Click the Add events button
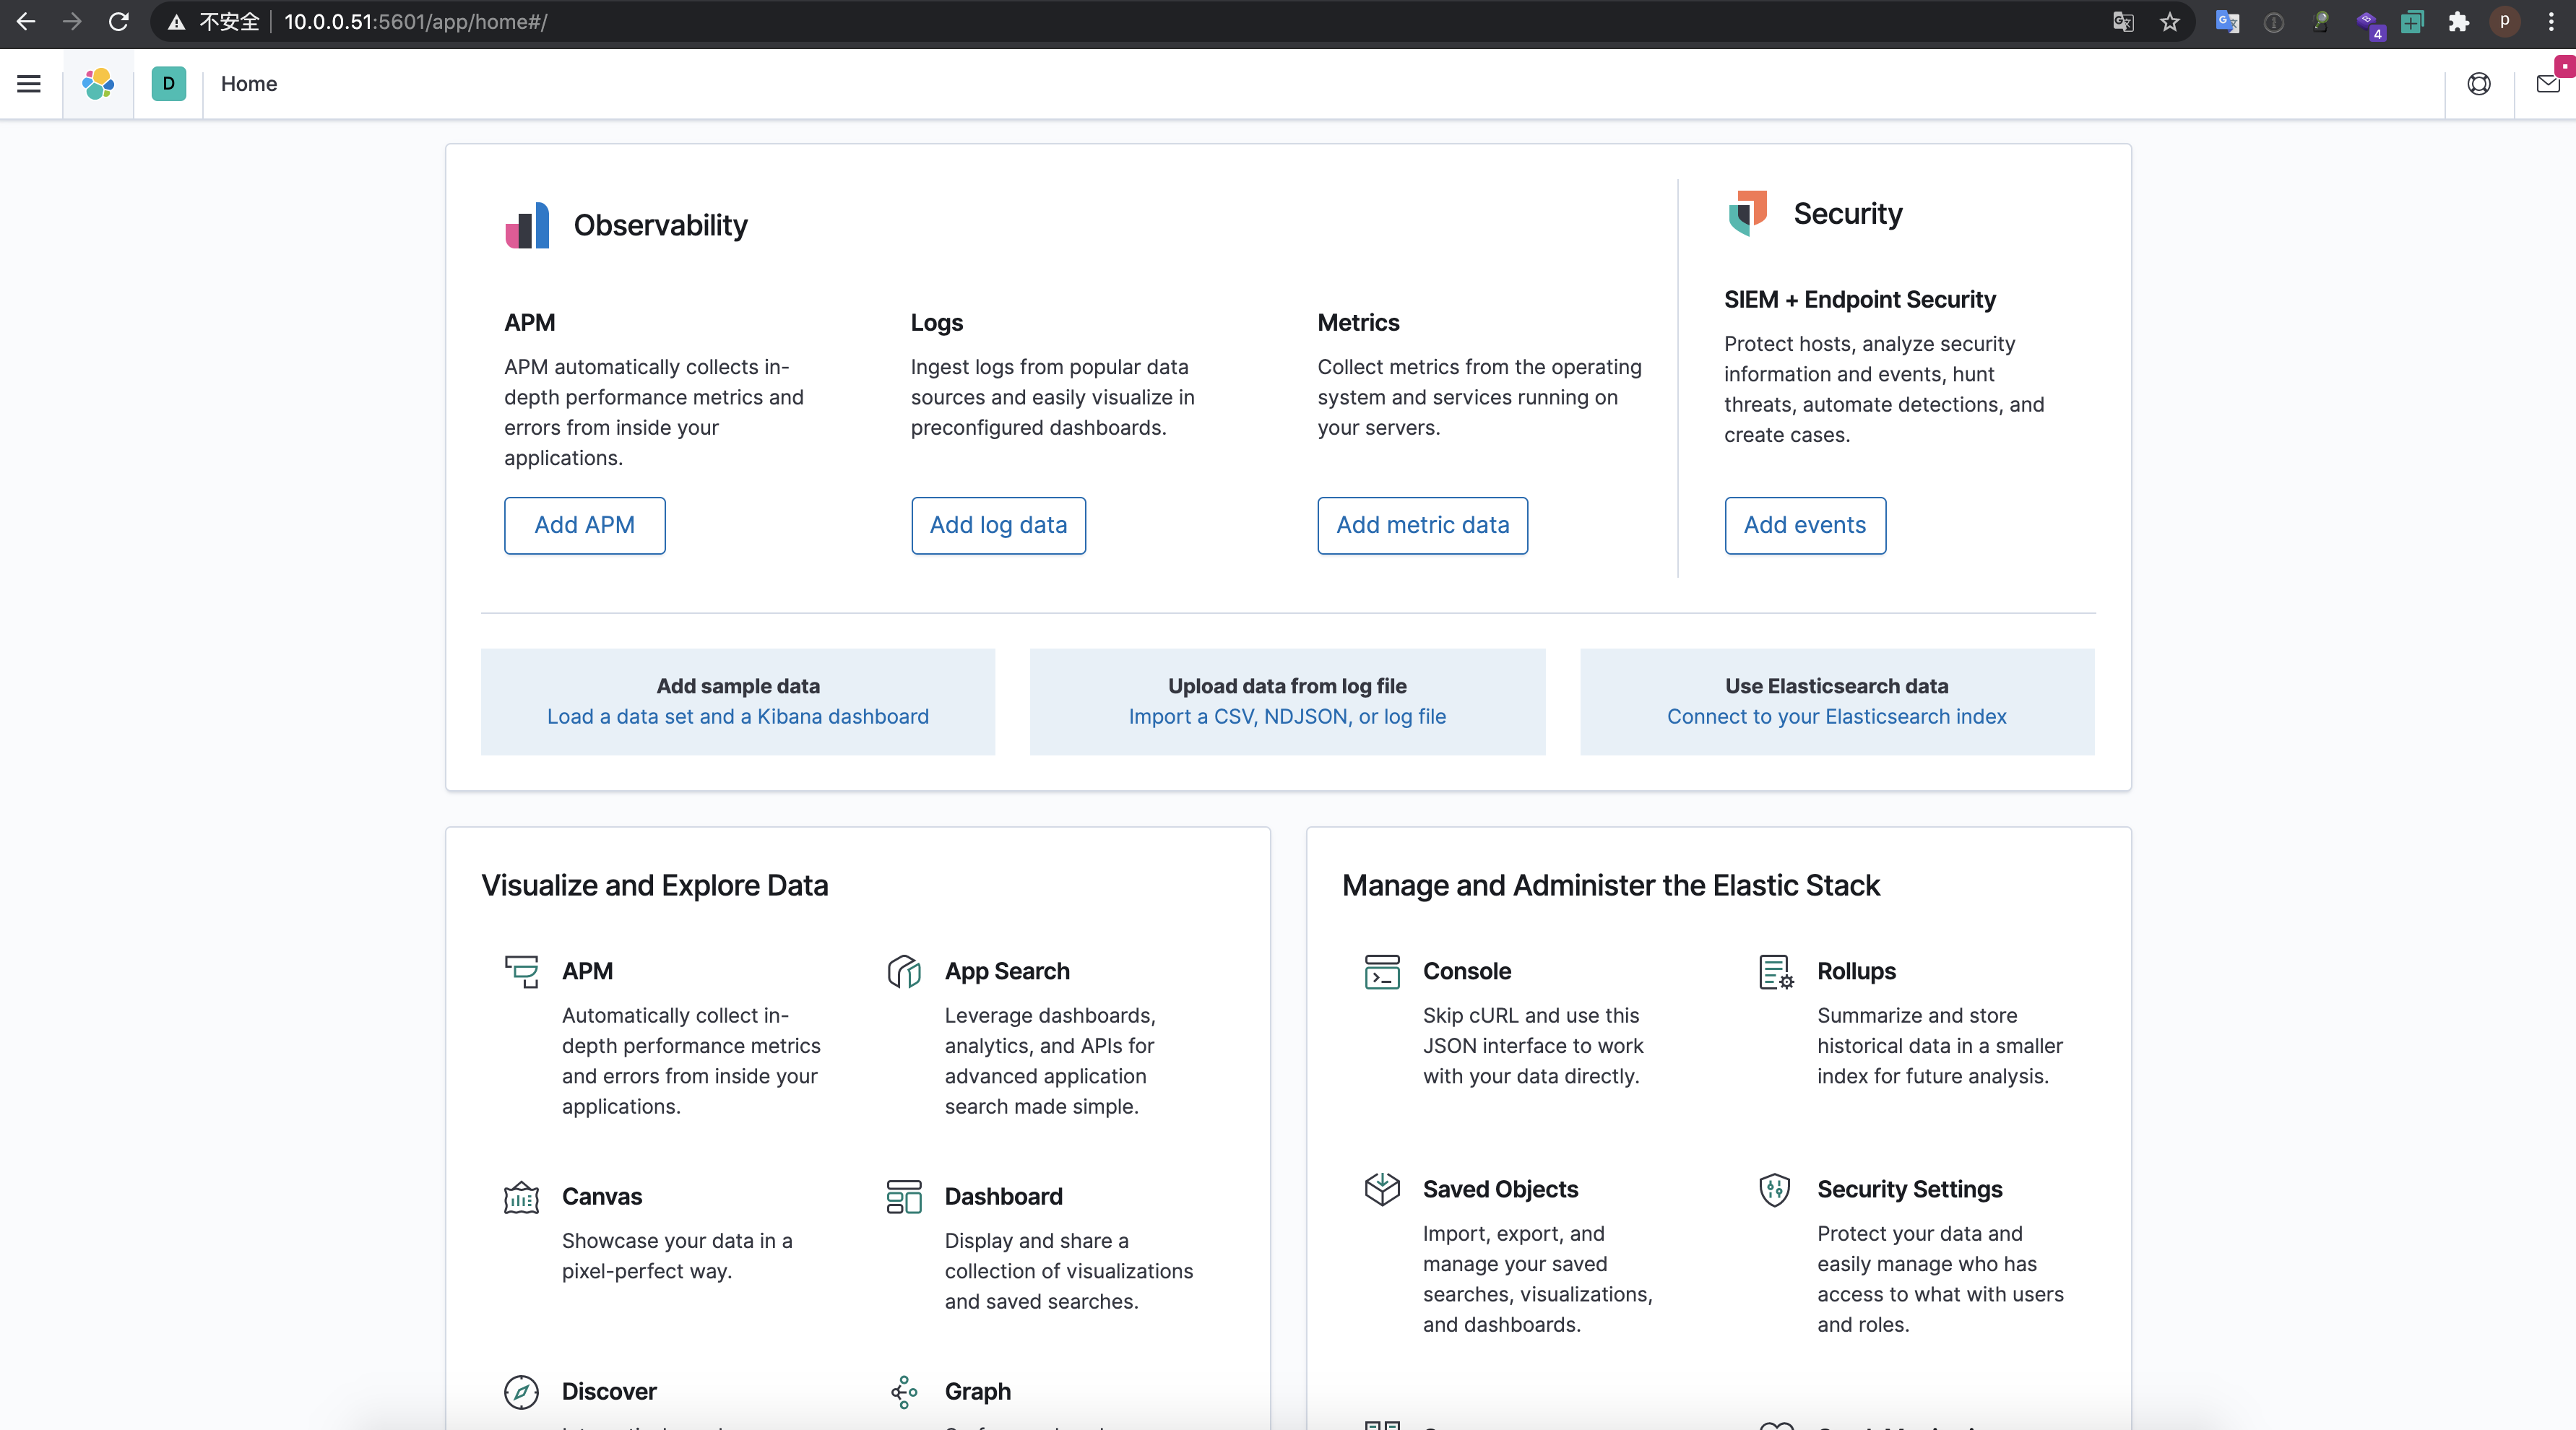The image size is (2576, 1430). pos(1805,525)
